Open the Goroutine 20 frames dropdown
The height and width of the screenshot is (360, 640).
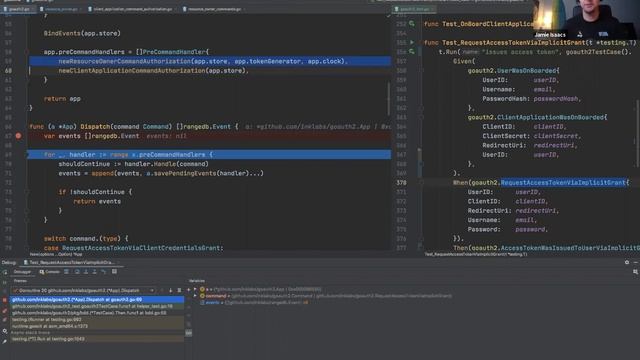click(x=84, y=291)
